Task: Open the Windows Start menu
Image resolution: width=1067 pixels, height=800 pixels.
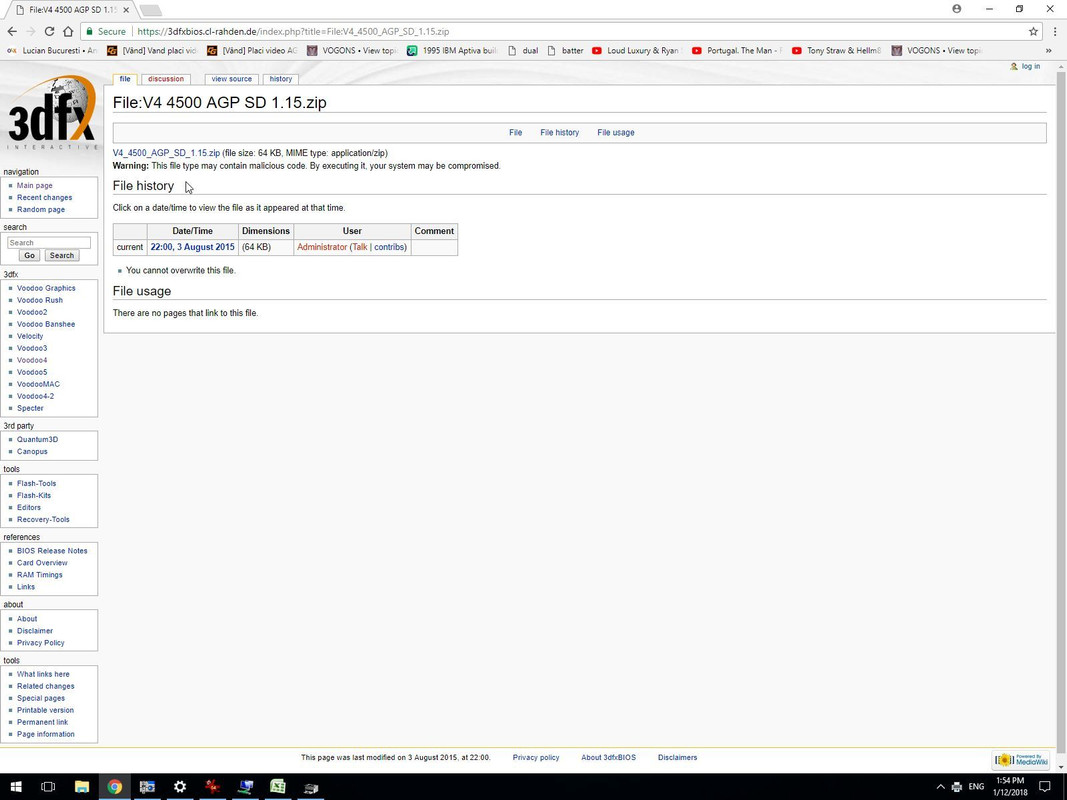Action: pyautogui.click(x=15, y=786)
